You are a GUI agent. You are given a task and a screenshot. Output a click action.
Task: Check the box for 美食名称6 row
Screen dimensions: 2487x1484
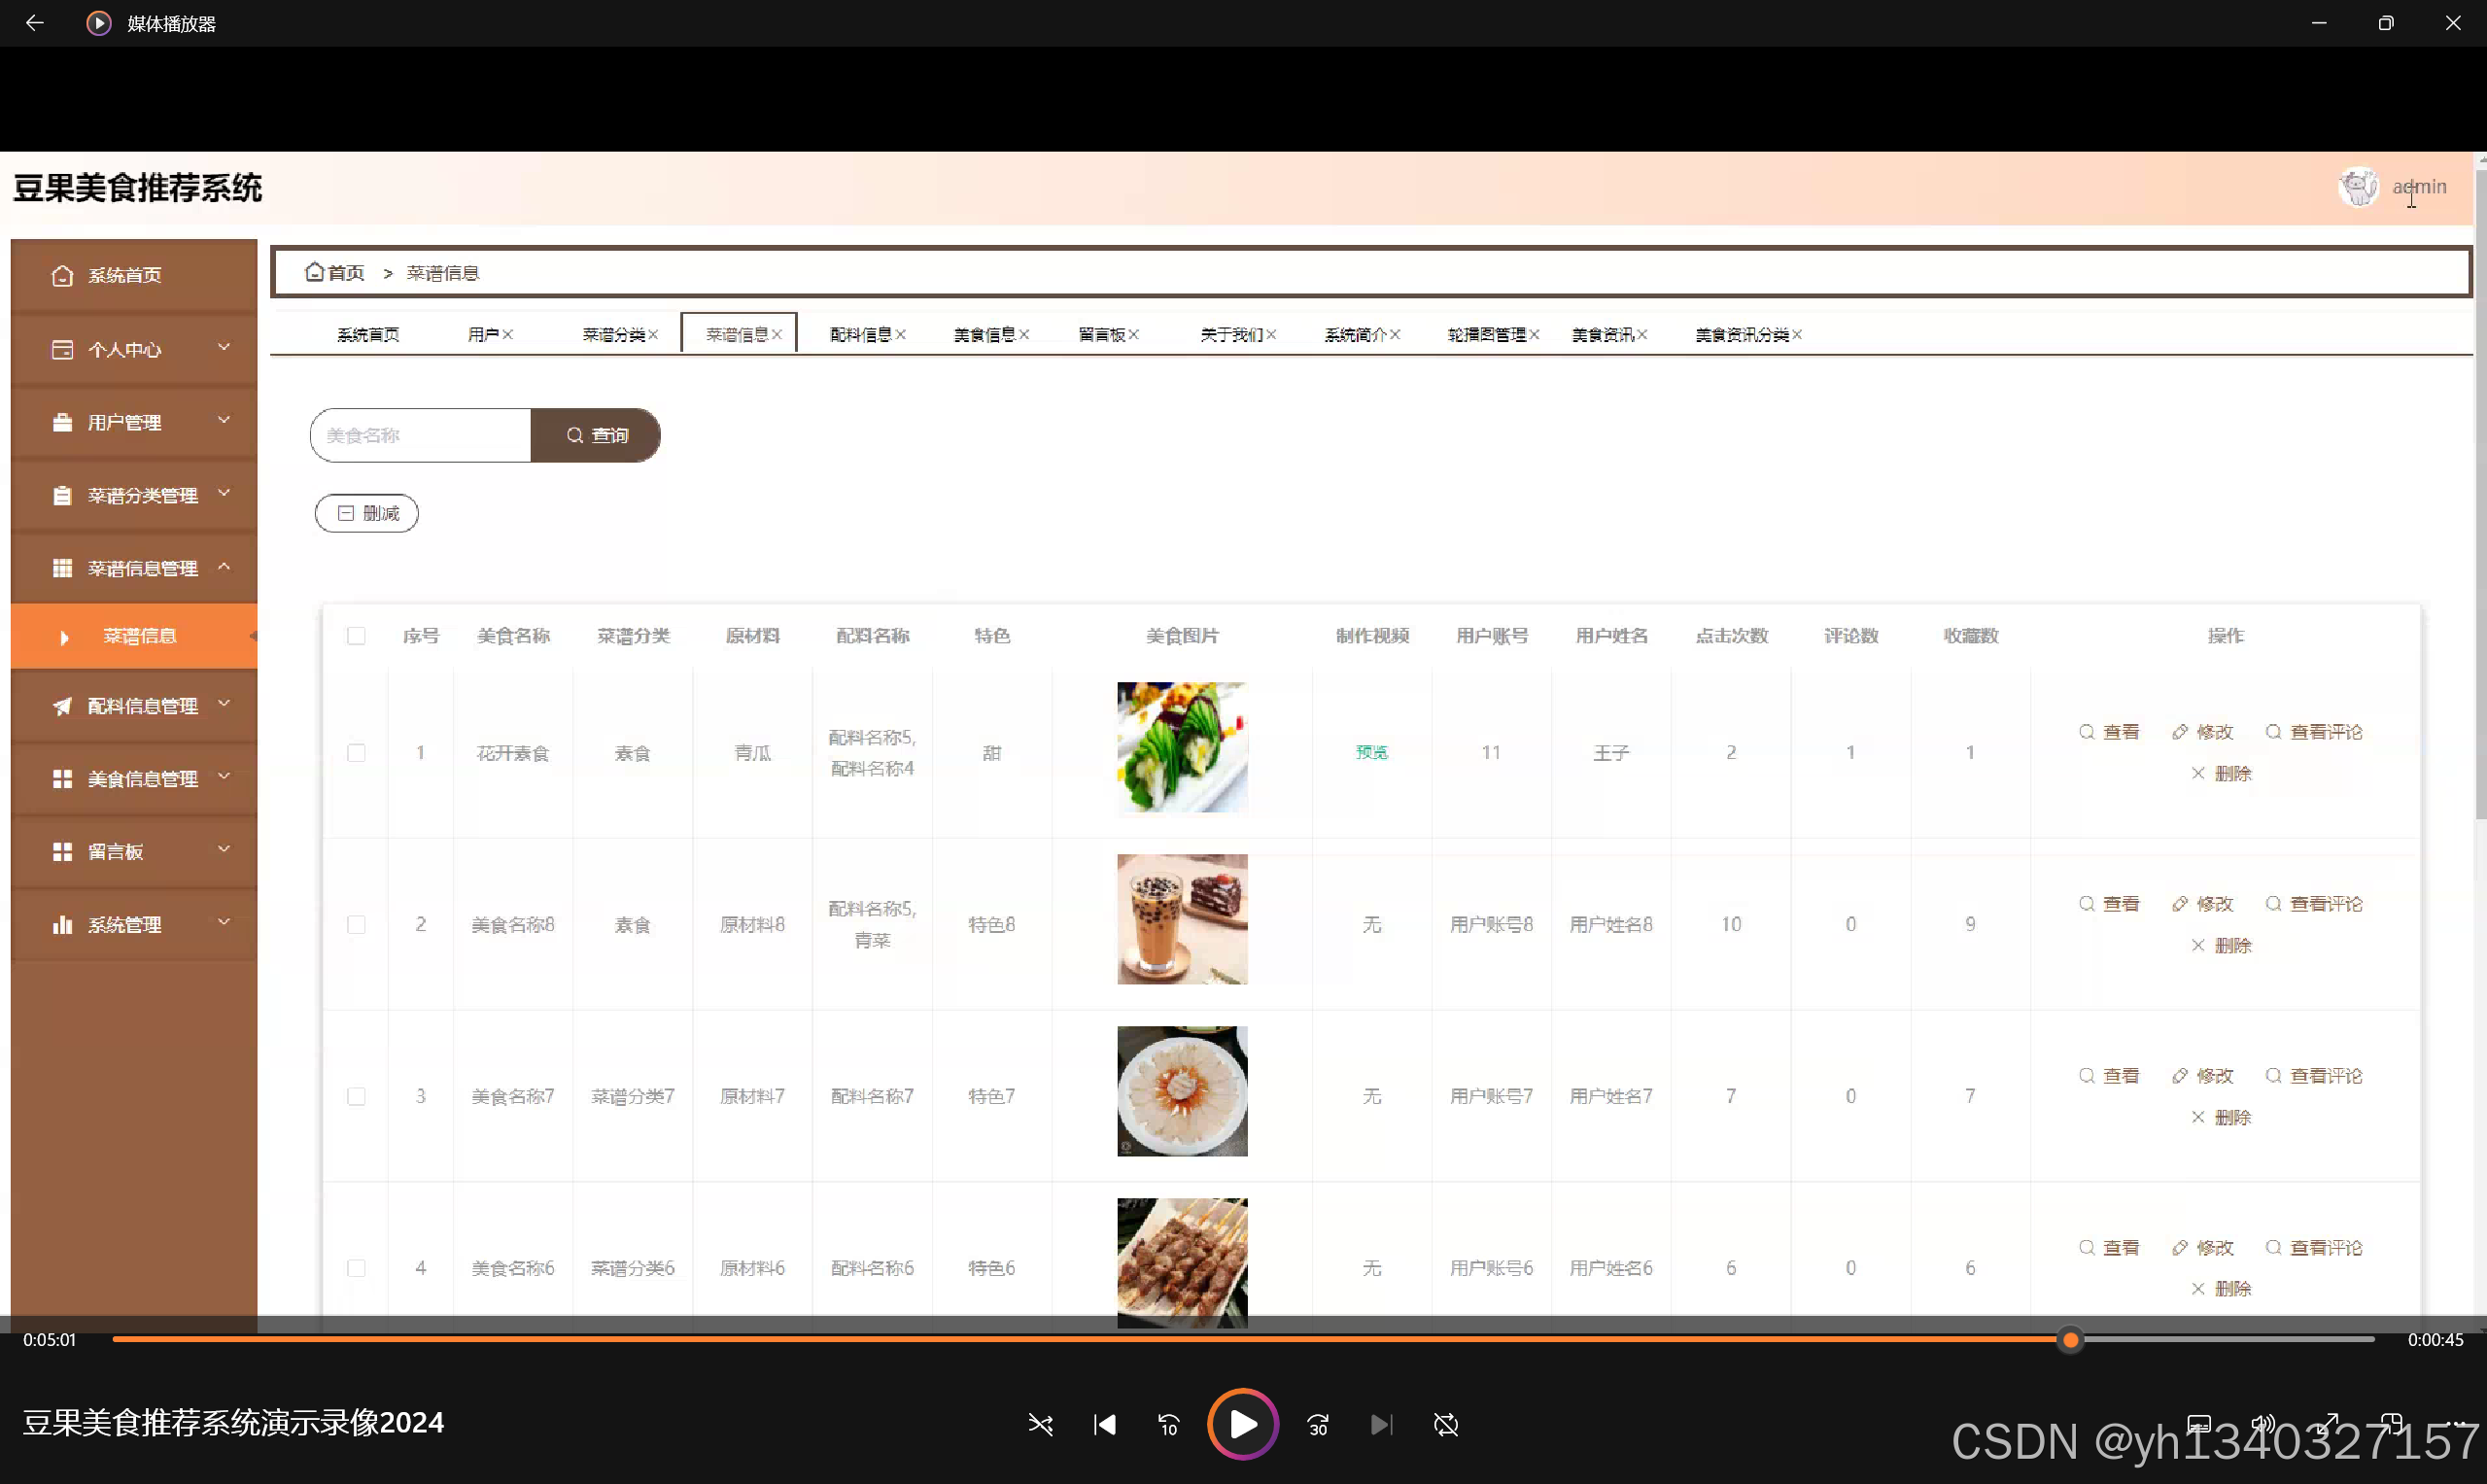pos(356,1268)
